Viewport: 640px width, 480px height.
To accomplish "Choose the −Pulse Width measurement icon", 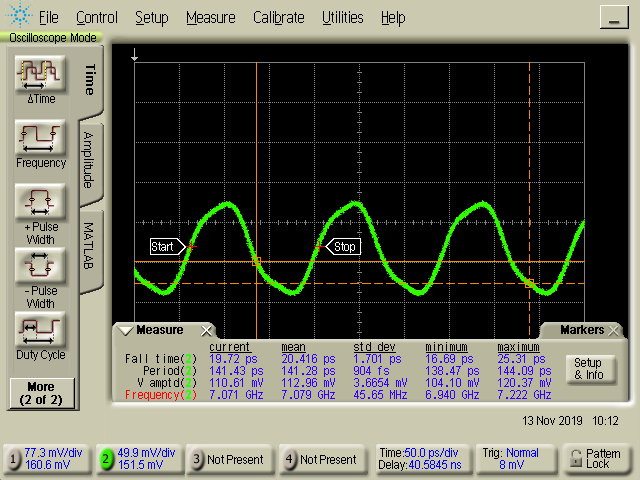I will pos(41,267).
